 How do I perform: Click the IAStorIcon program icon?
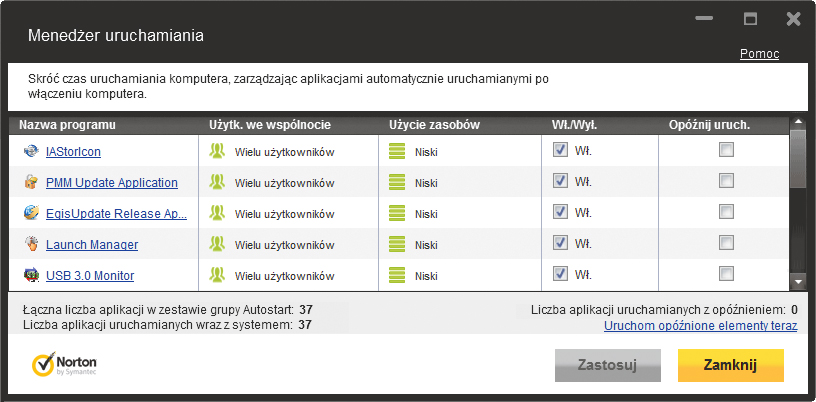[31, 152]
